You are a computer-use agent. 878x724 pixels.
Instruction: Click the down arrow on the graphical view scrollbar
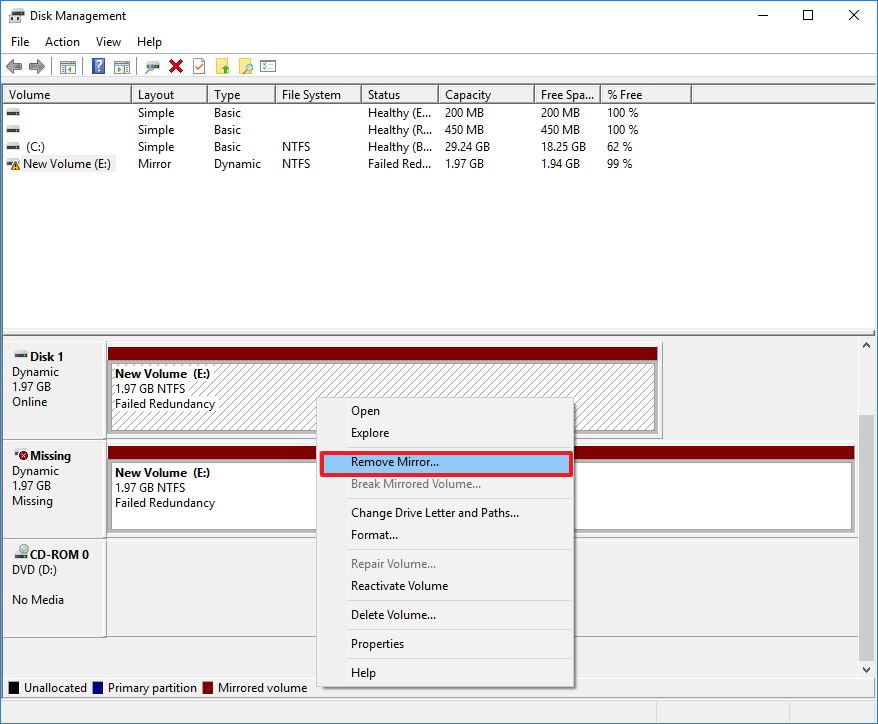point(866,669)
